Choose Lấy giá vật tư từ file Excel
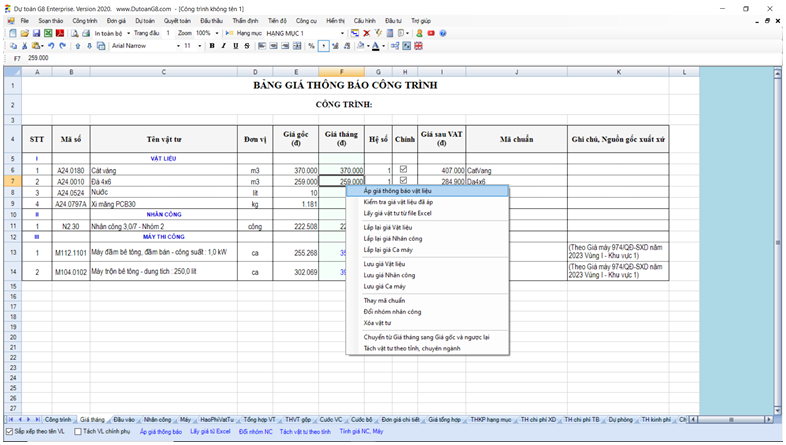This screenshot has height=445, width=786. click(x=427, y=213)
